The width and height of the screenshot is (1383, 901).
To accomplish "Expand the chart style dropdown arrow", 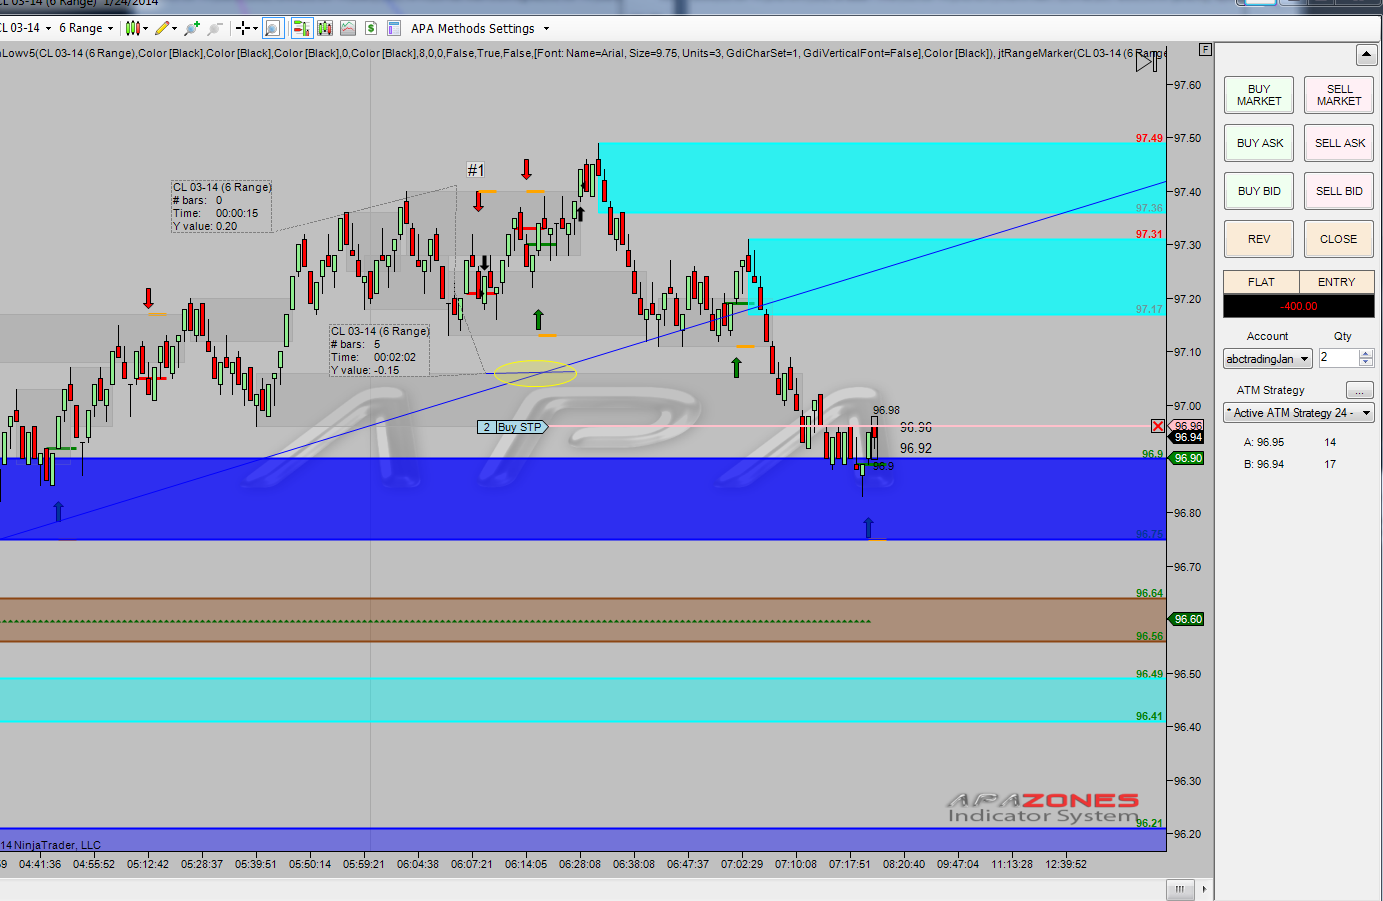I will tap(146, 28).
